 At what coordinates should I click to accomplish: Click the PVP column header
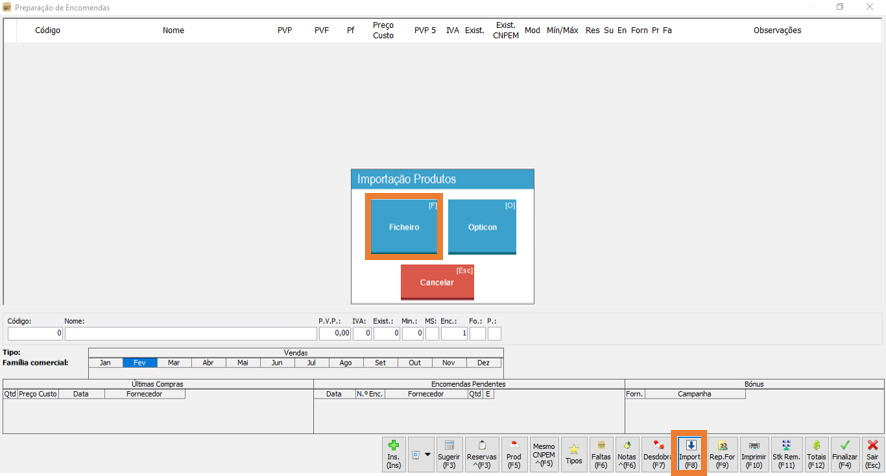(285, 31)
